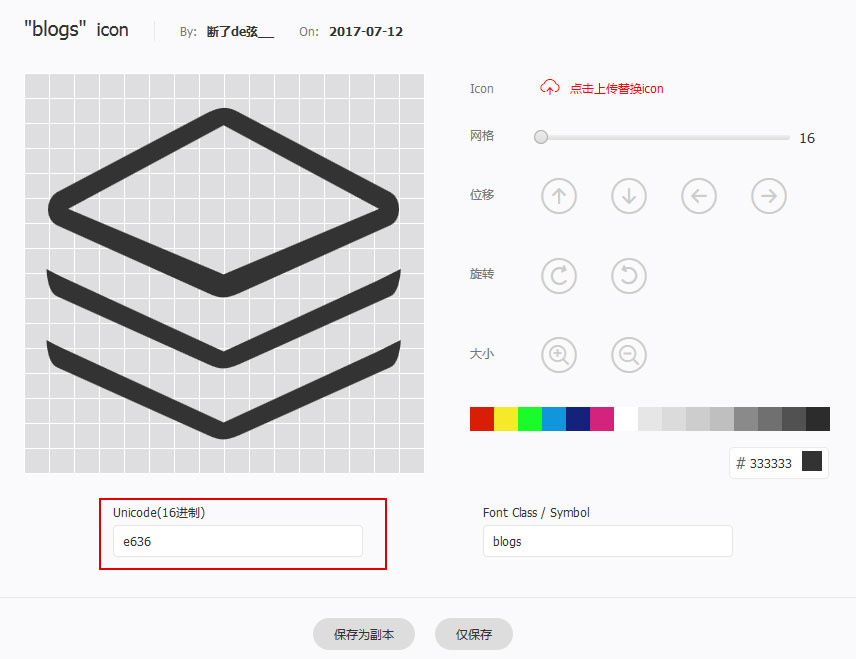Screen dimensions: 856x659
Task: Shrink the icon with the zoom-out control
Action: 628,355
